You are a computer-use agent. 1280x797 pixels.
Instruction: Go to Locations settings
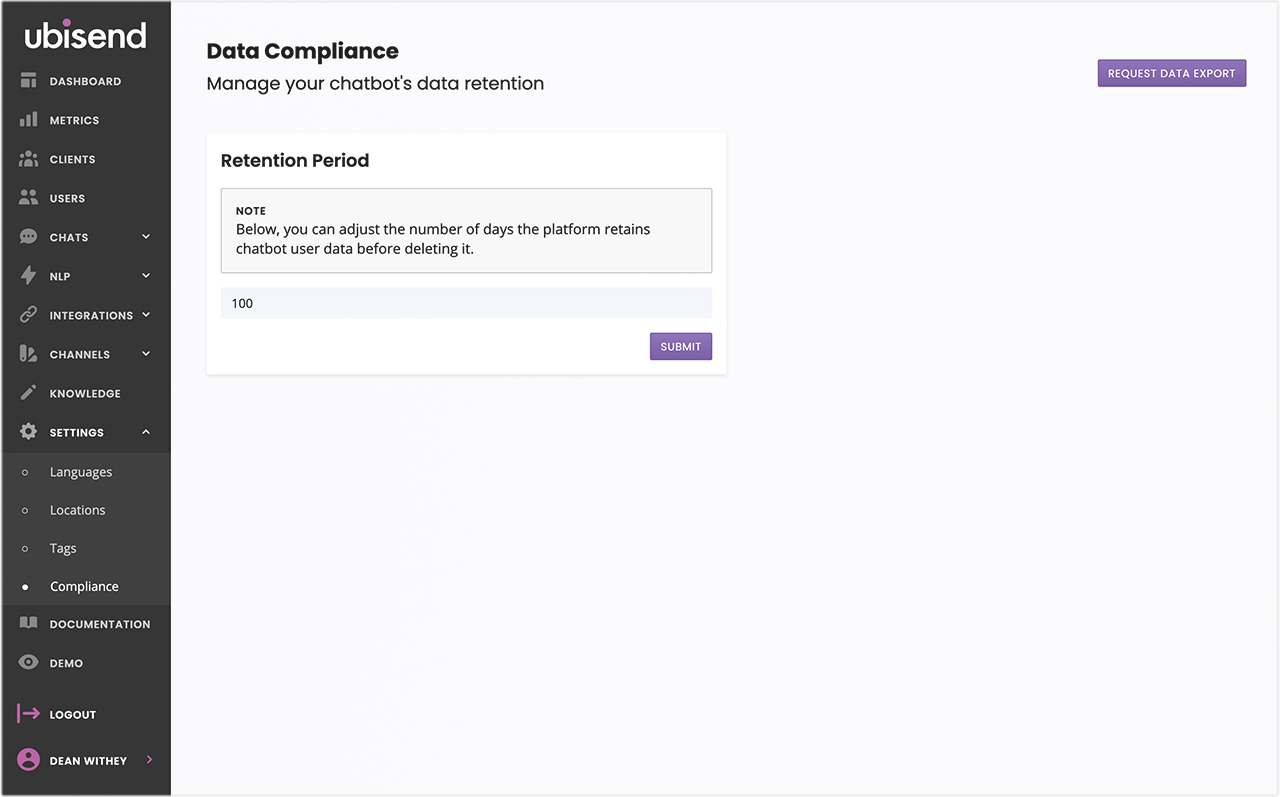tap(77, 510)
